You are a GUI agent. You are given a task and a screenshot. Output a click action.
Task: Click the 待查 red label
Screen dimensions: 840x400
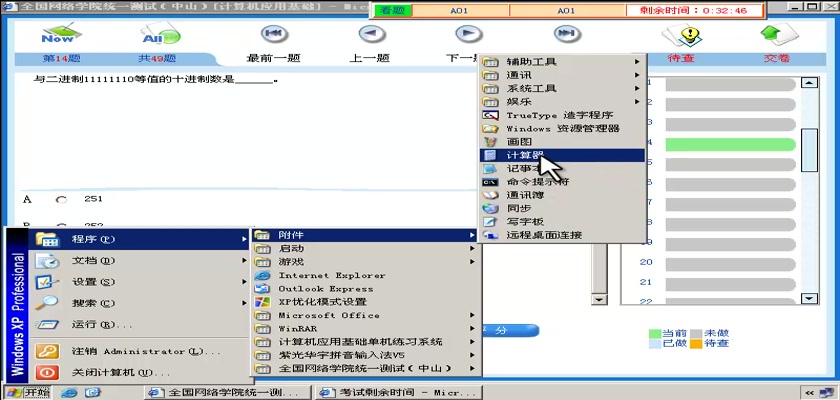(681, 58)
